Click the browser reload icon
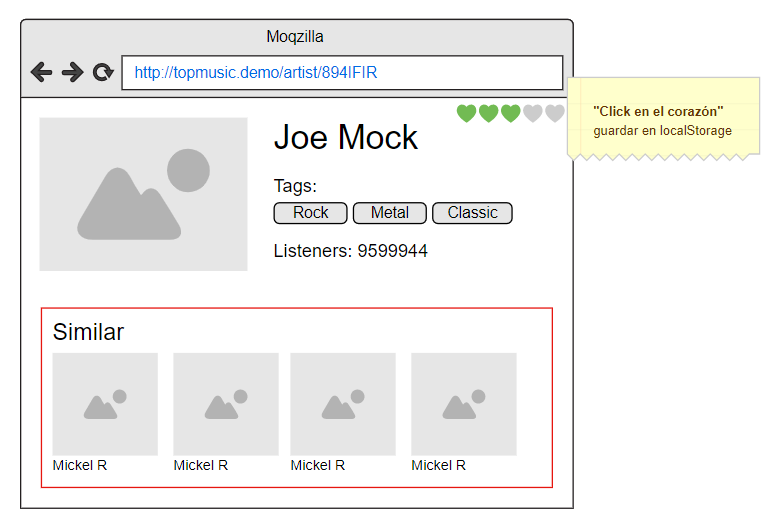 pos(103,72)
